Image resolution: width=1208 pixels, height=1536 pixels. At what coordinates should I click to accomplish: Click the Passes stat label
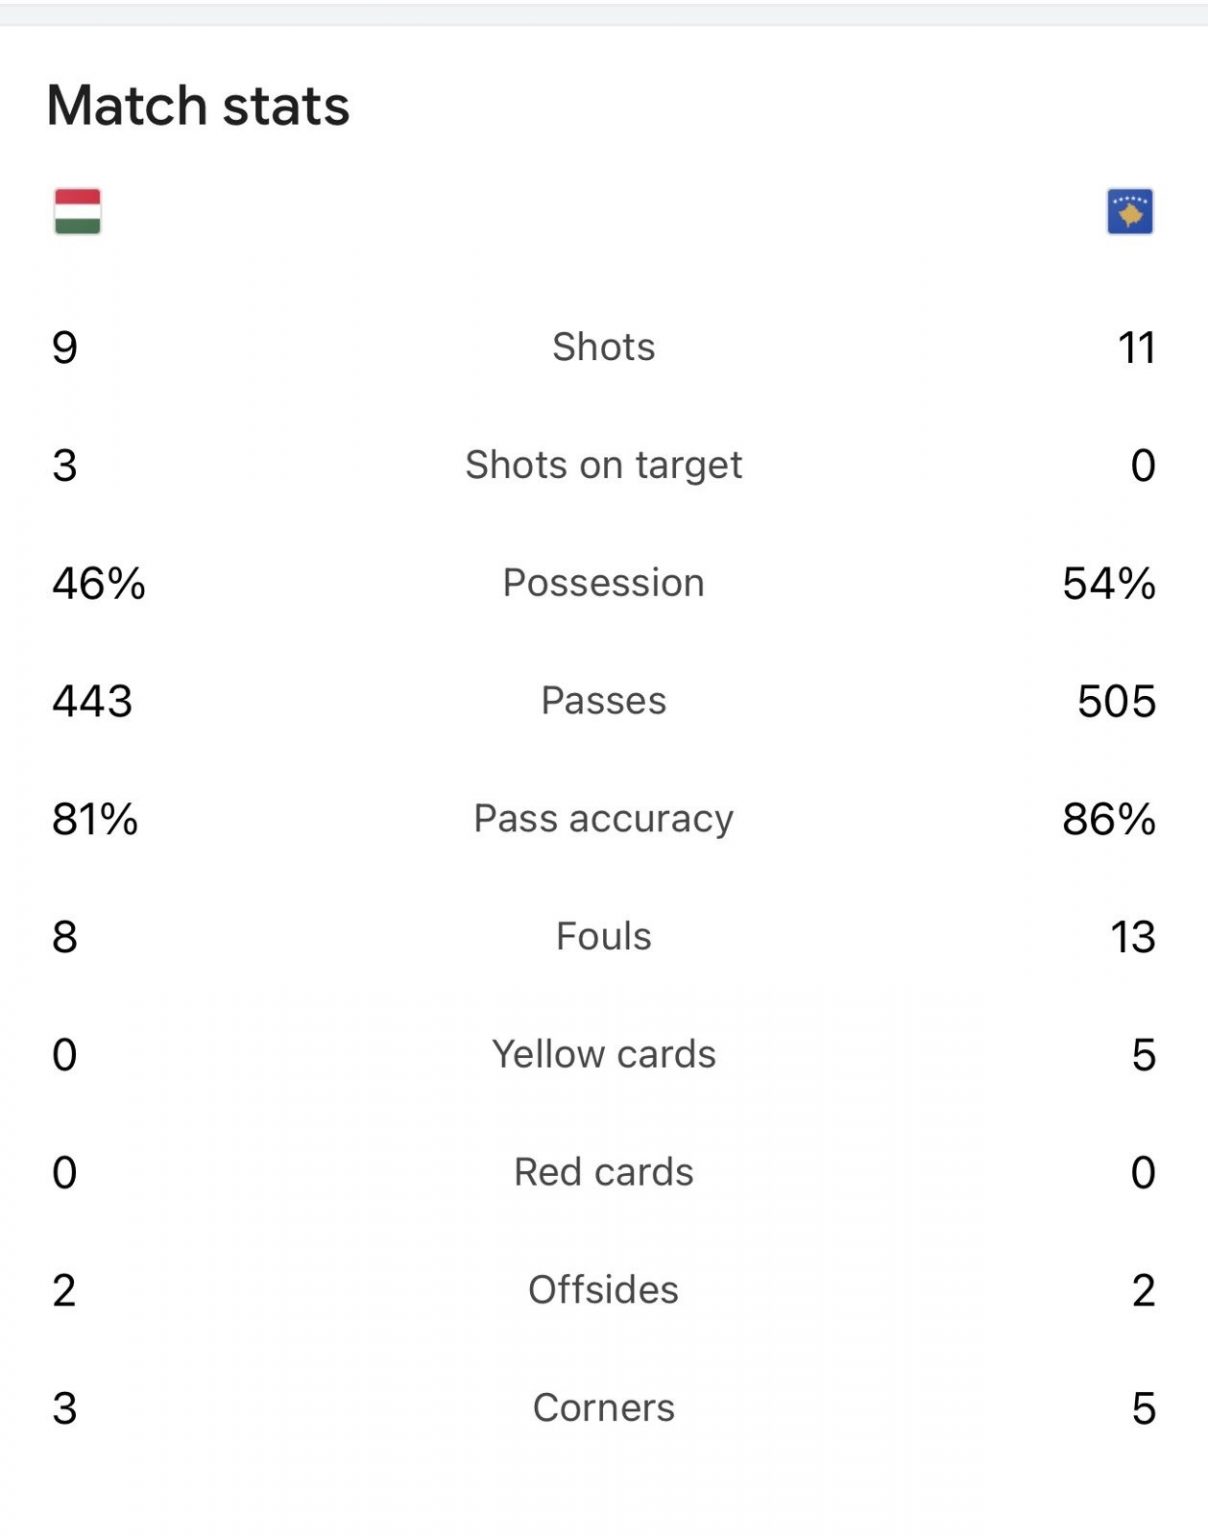604,701
